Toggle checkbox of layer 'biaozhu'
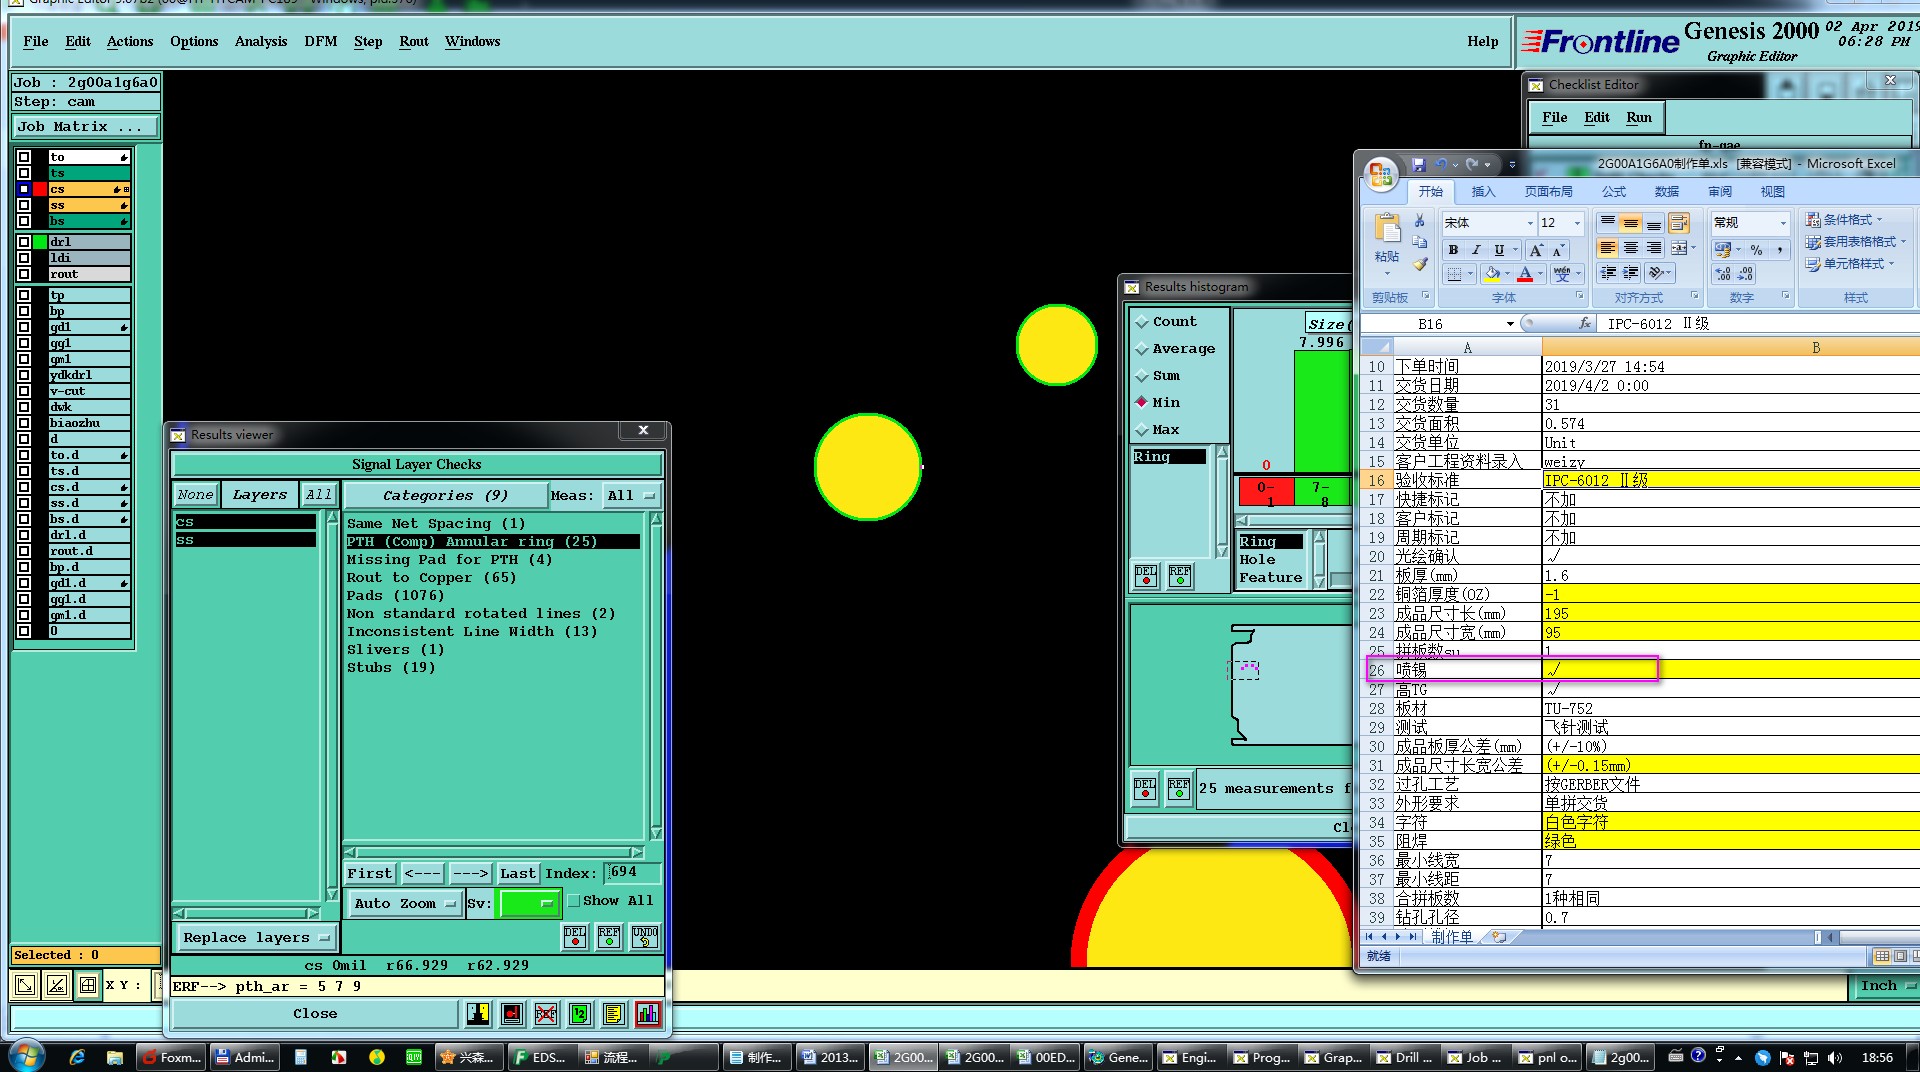 (24, 423)
